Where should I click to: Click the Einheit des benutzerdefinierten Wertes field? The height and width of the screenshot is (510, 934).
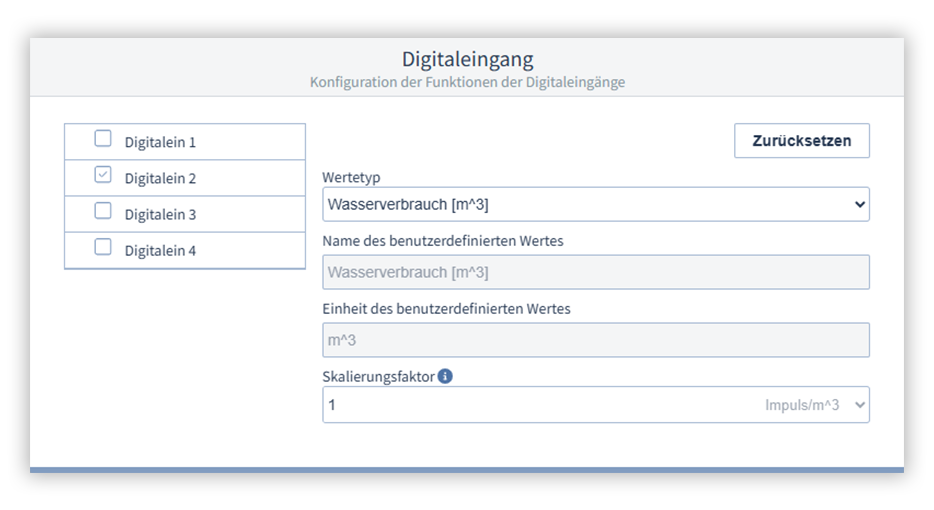[595, 340]
